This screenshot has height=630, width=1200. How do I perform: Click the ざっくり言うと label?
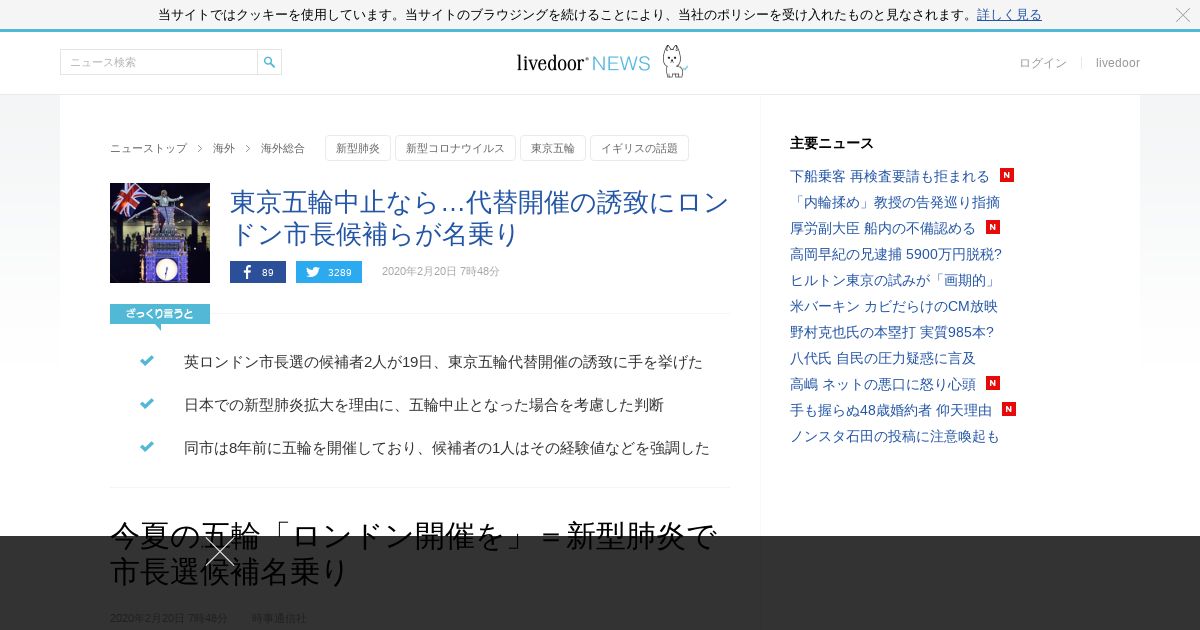(x=160, y=314)
